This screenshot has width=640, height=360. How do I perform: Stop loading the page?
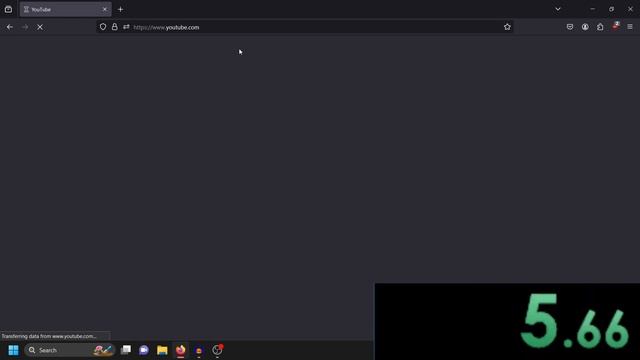point(40,27)
